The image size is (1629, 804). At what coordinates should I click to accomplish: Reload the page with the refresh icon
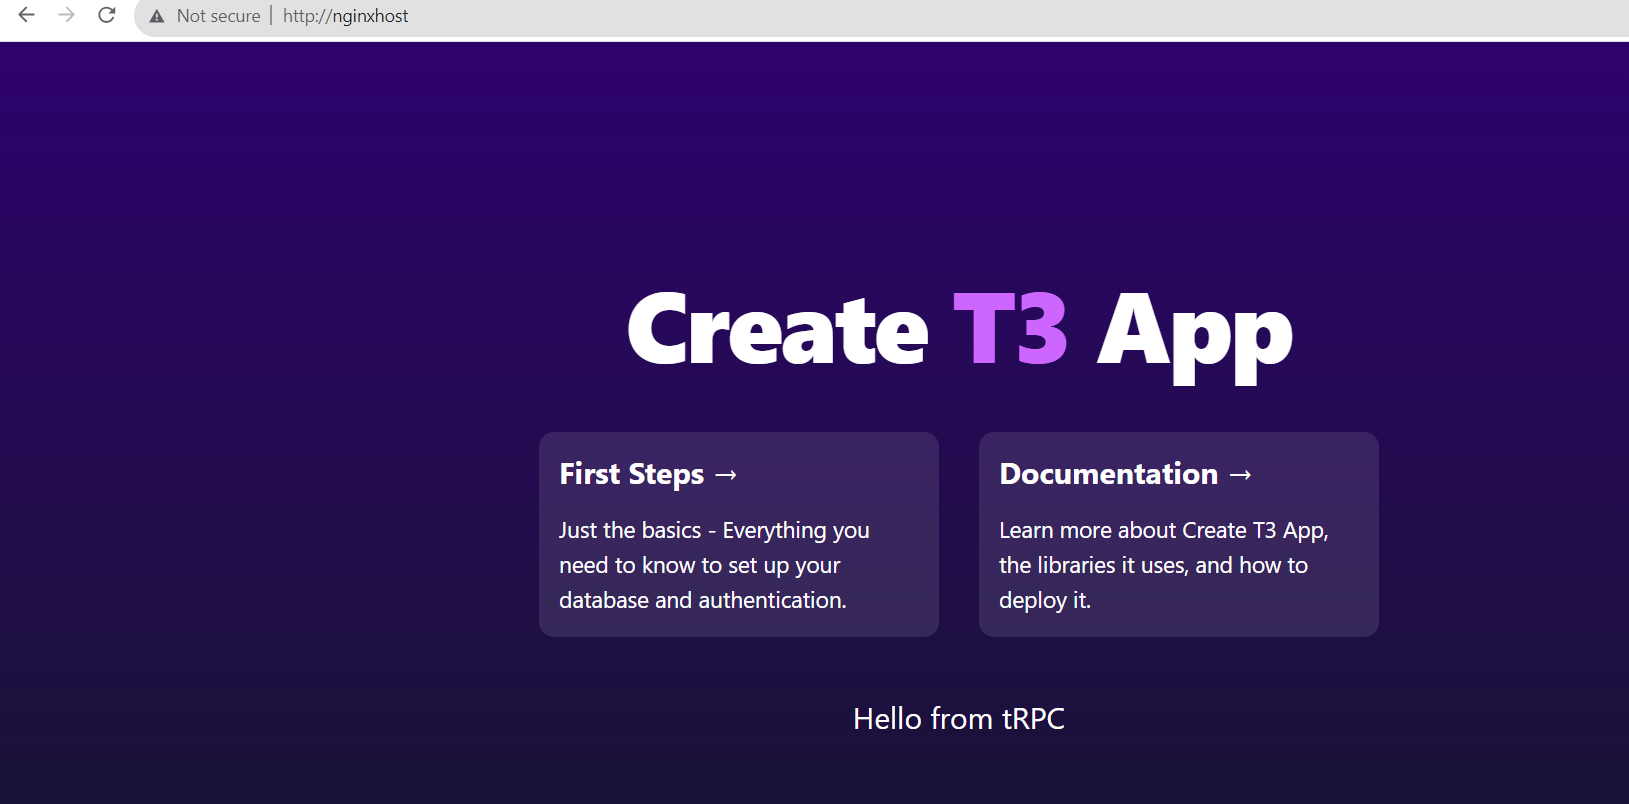(x=107, y=15)
